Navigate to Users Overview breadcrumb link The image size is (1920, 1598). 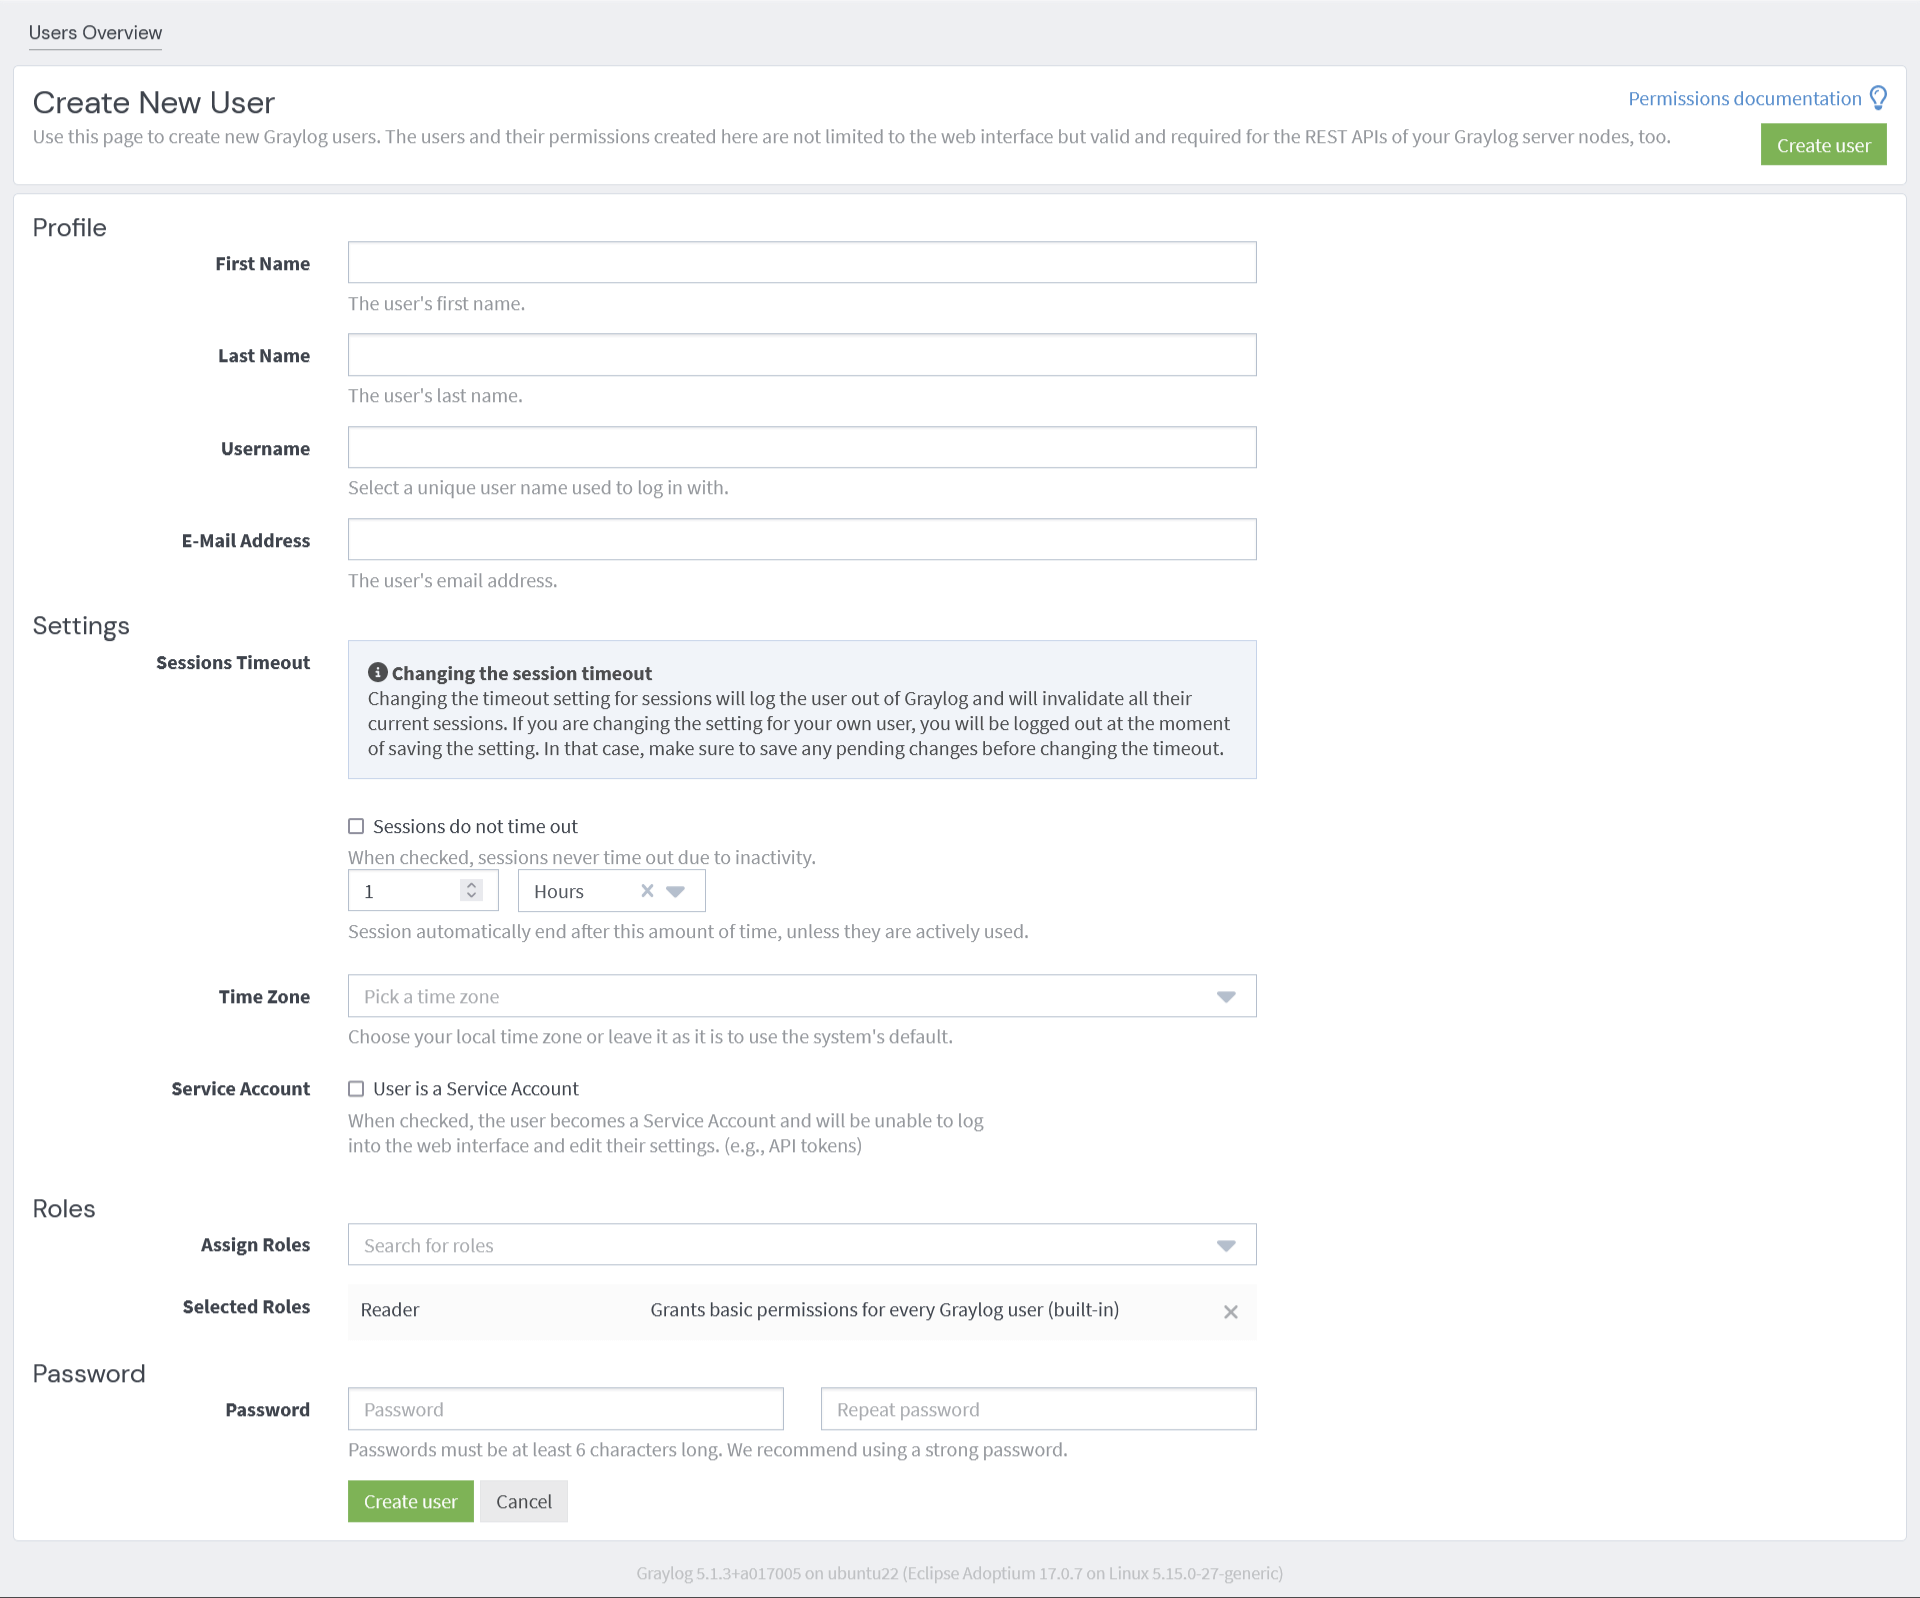pyautogui.click(x=96, y=30)
